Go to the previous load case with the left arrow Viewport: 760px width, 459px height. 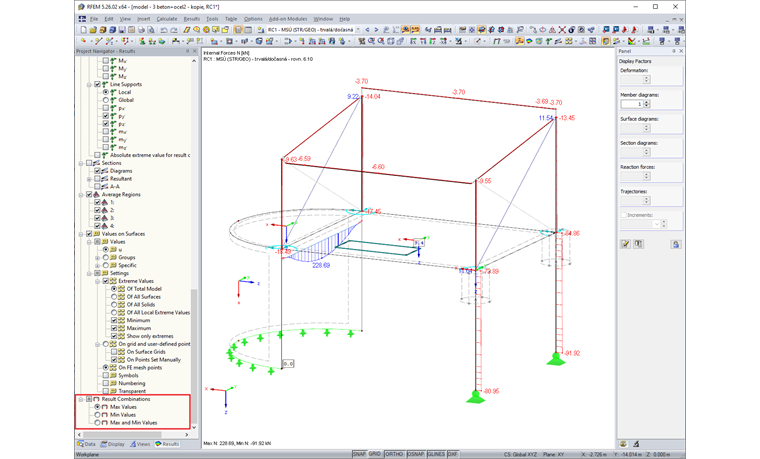click(367, 30)
